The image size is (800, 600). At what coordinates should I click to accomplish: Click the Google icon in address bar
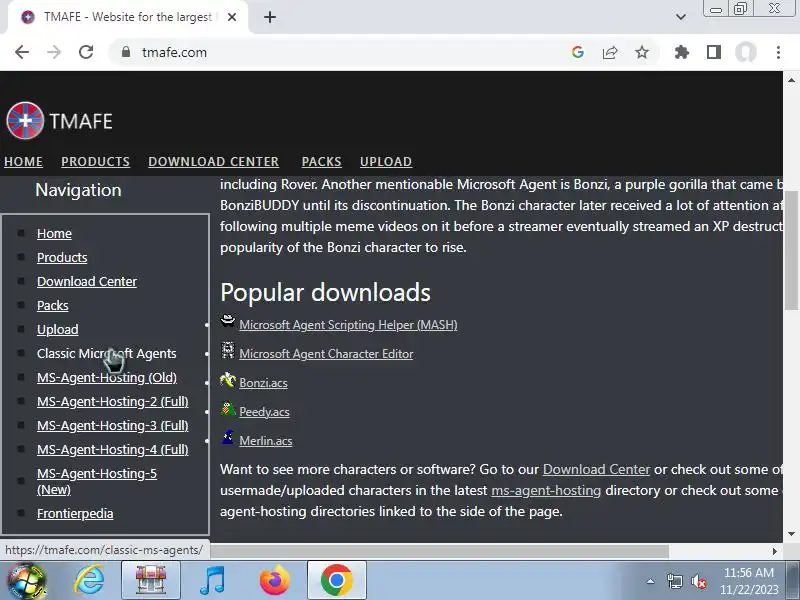click(578, 52)
